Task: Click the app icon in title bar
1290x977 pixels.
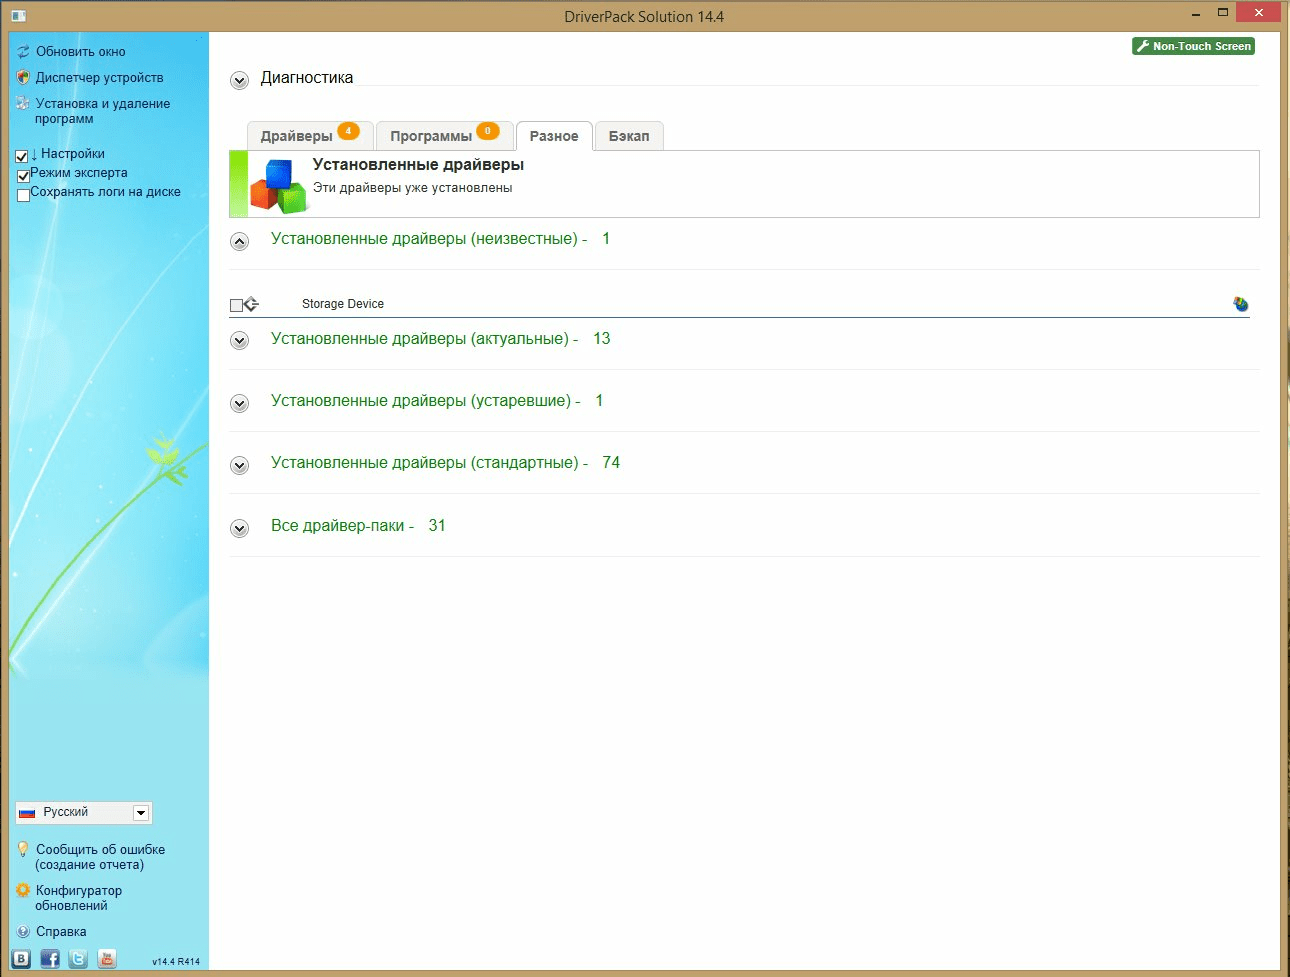Action: coord(19,16)
